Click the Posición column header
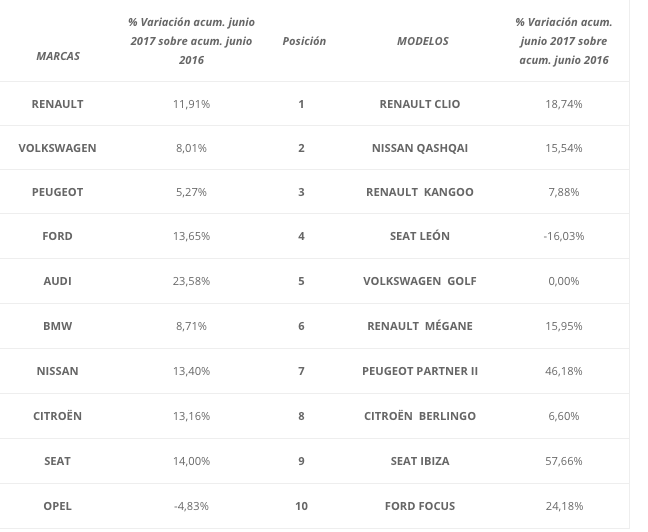 click(x=304, y=41)
